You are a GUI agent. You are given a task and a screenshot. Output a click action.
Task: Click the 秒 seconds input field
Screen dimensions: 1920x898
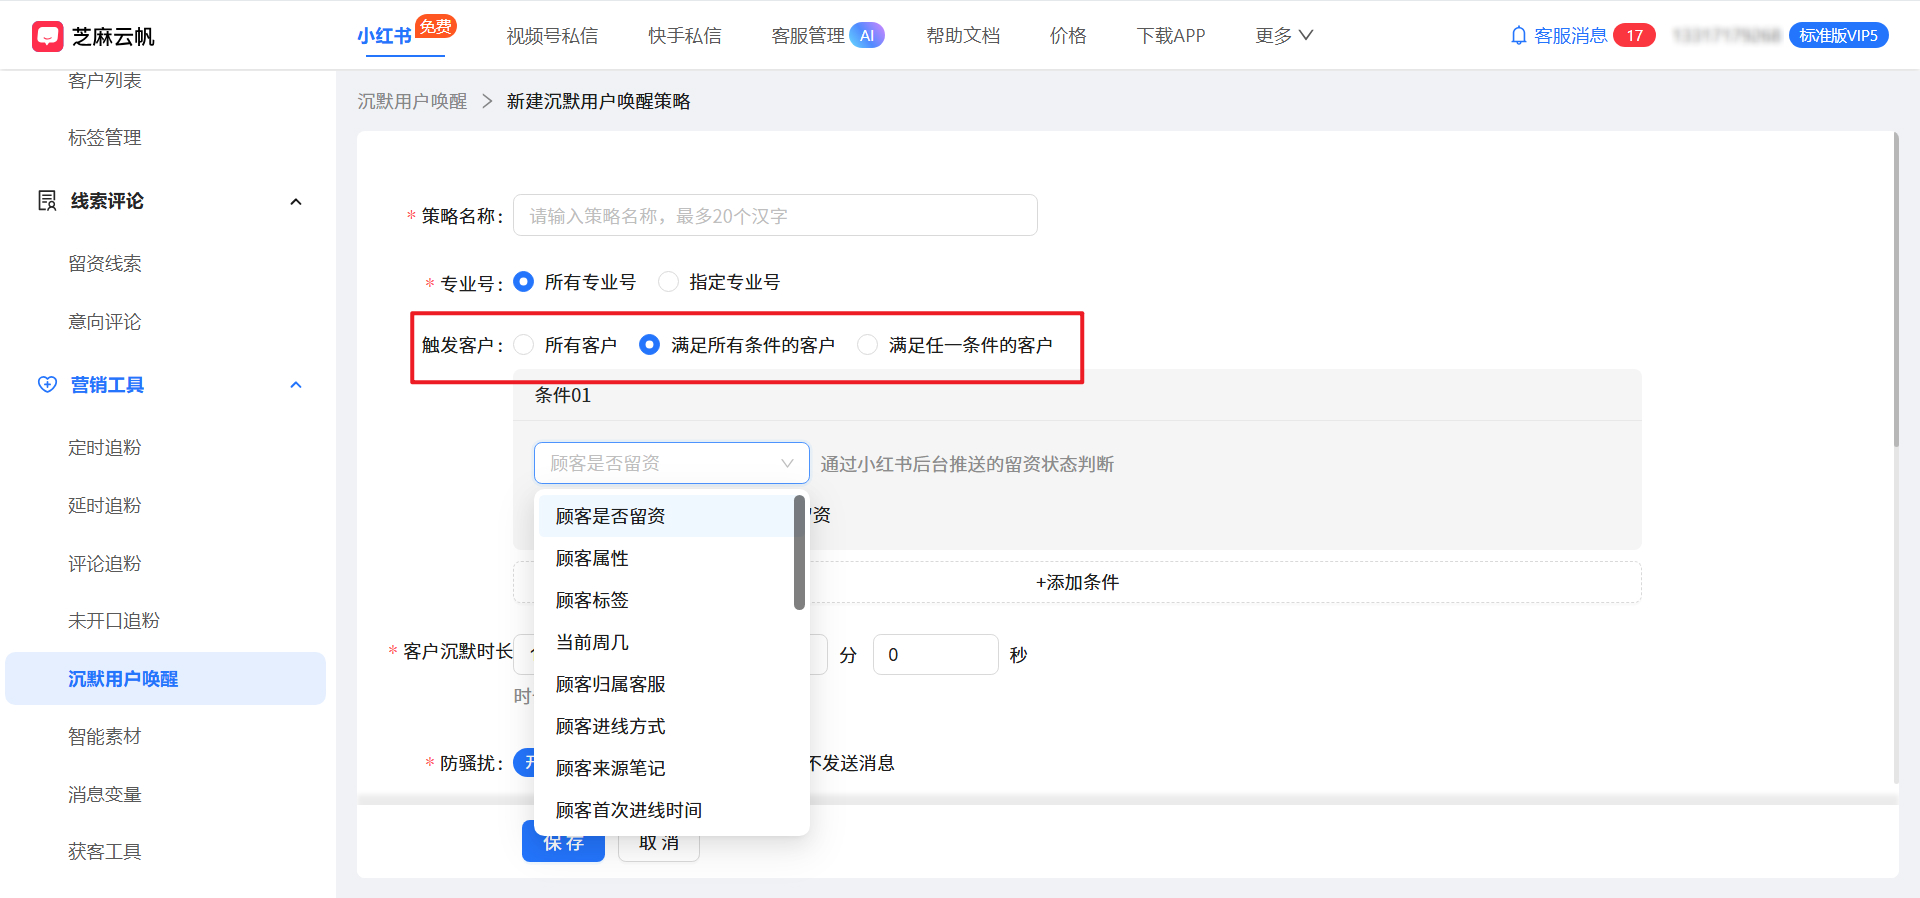click(x=935, y=654)
